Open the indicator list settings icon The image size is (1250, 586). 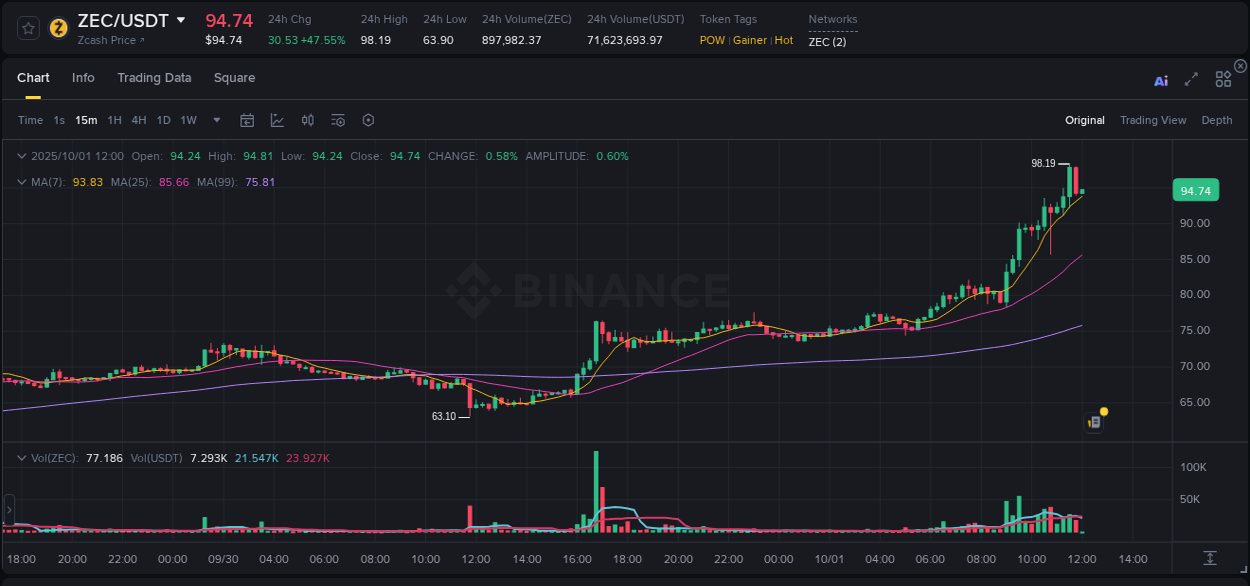337,120
